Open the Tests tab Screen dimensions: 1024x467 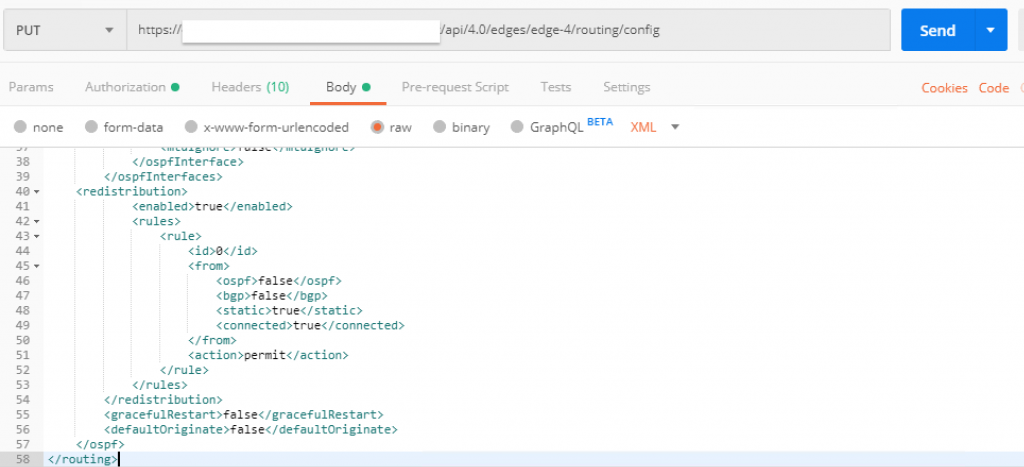coord(556,87)
